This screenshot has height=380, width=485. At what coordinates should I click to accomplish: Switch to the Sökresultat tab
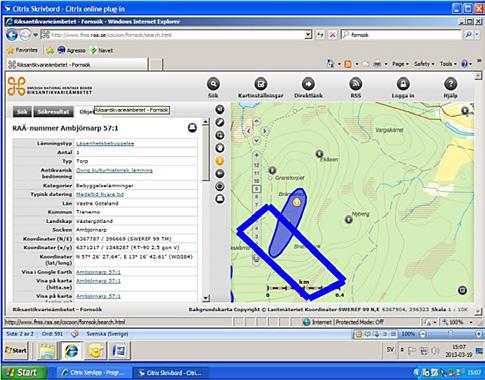(53, 112)
